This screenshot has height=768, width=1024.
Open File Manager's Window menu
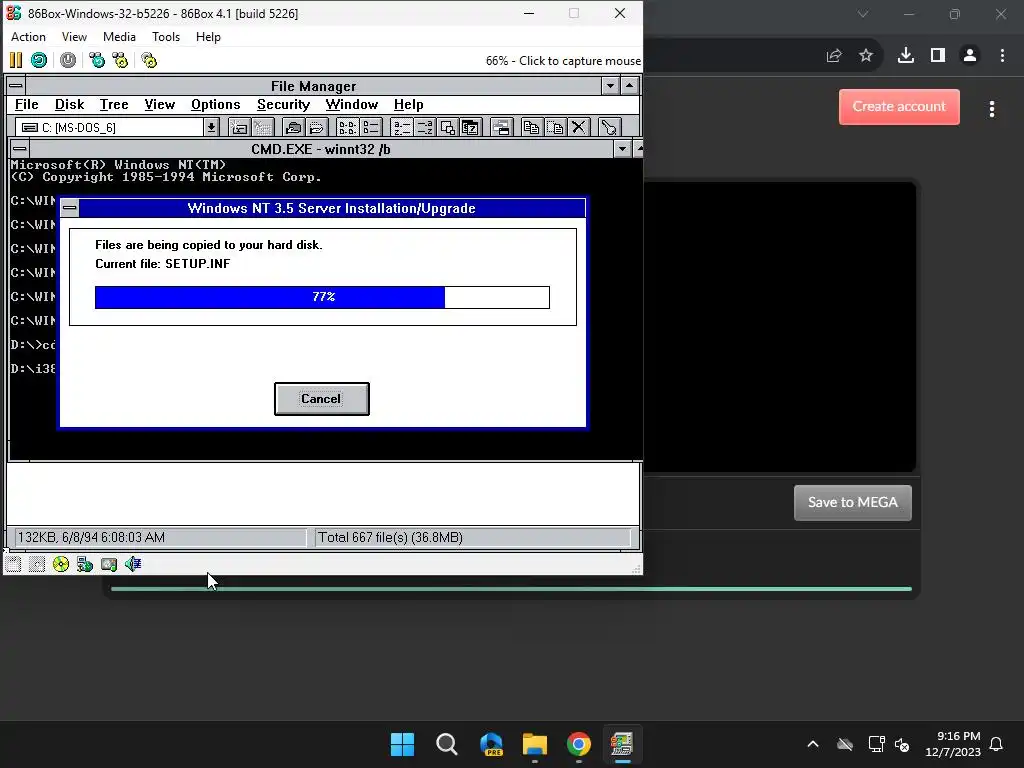click(x=352, y=104)
